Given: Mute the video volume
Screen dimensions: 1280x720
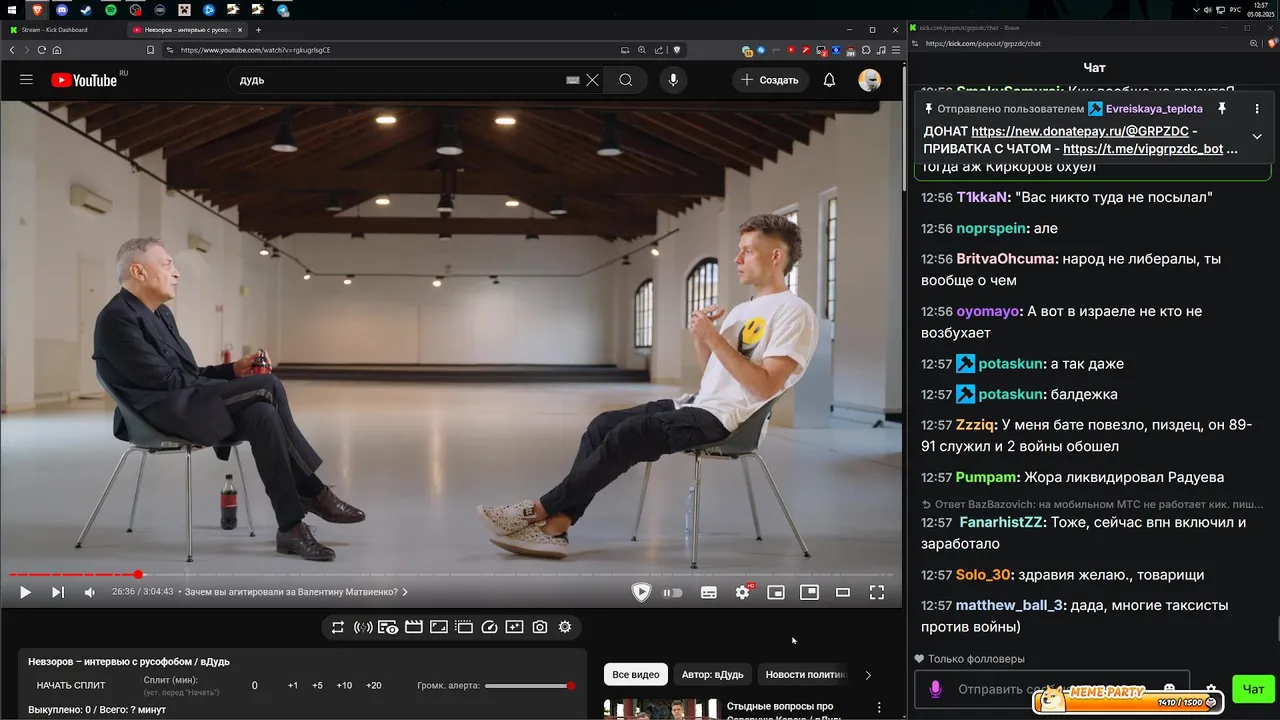Looking at the screenshot, I should pyautogui.click(x=89, y=592).
